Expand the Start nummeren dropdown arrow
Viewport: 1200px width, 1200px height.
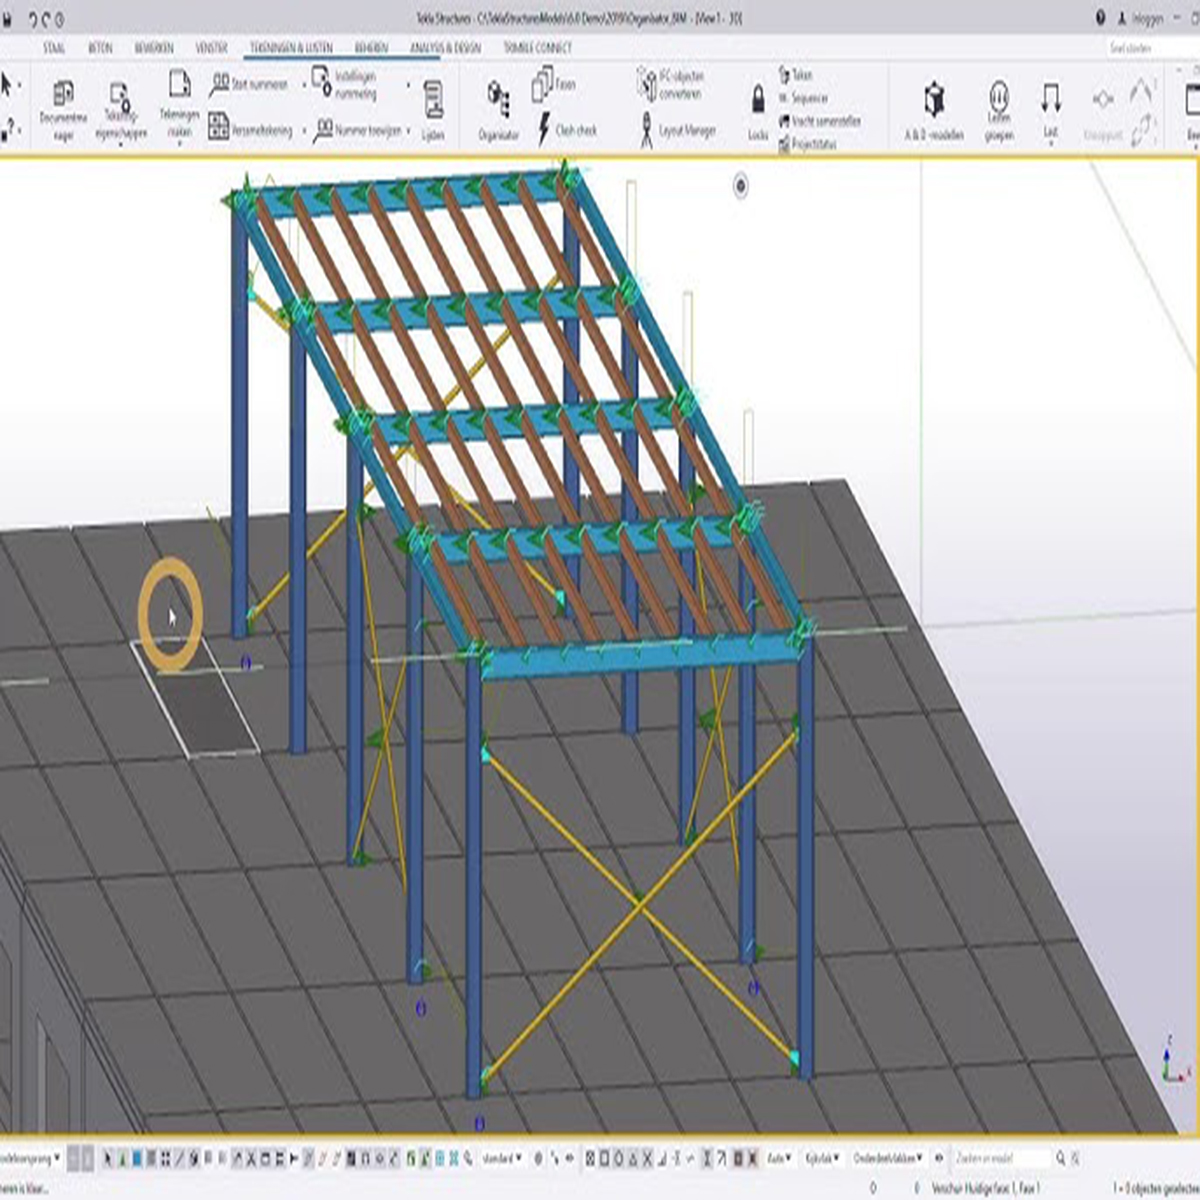click(304, 85)
